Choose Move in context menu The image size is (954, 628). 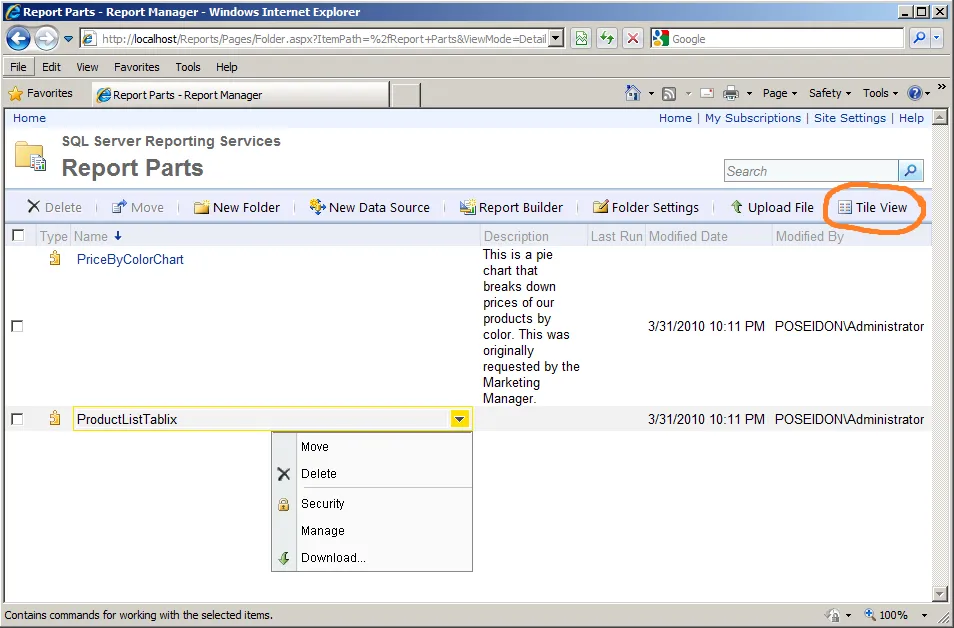pyautogui.click(x=372, y=447)
